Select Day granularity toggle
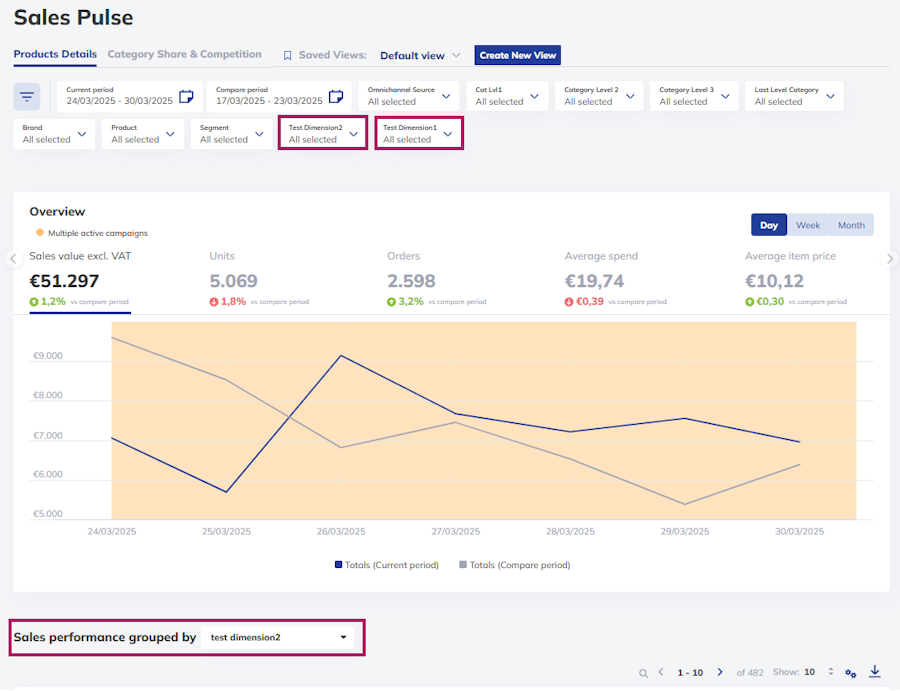The width and height of the screenshot is (900, 691). click(x=769, y=225)
